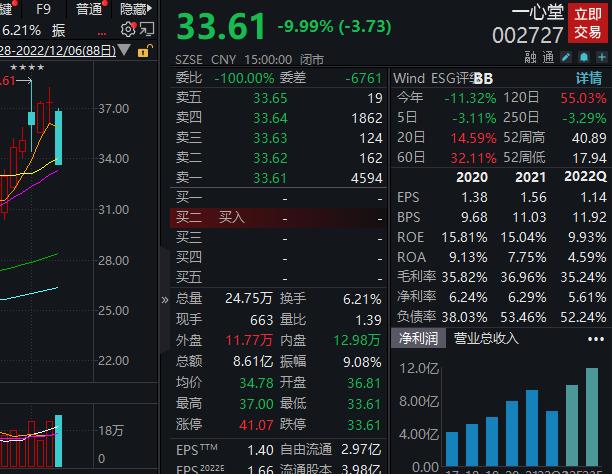Collapse the side panel with the » chevron
Screen dimensions: 612x474
(165, 300)
